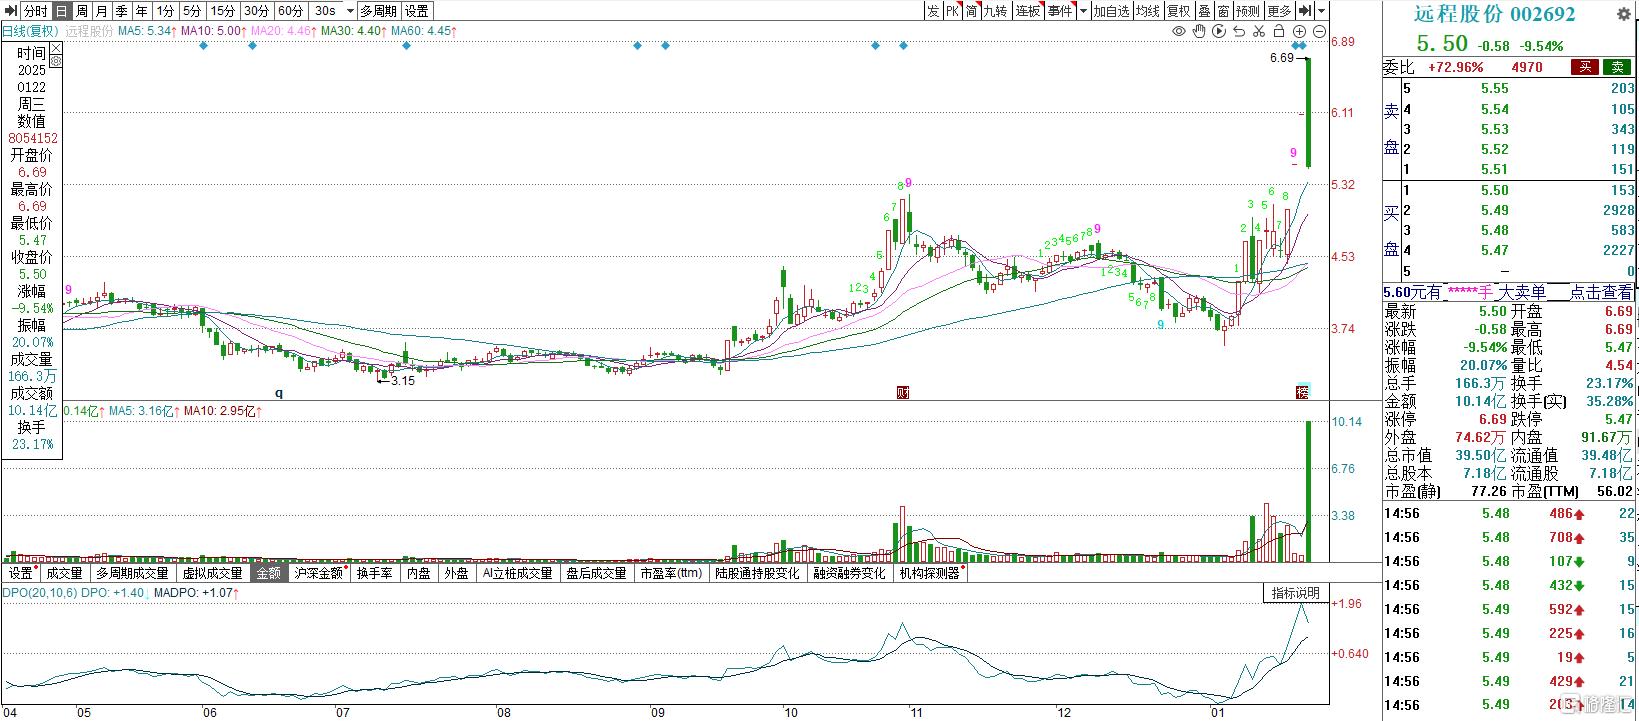Image resolution: width=1639 pixels, height=721 pixels.
Task: Click the 多周期 multi-period button
Action: click(378, 11)
